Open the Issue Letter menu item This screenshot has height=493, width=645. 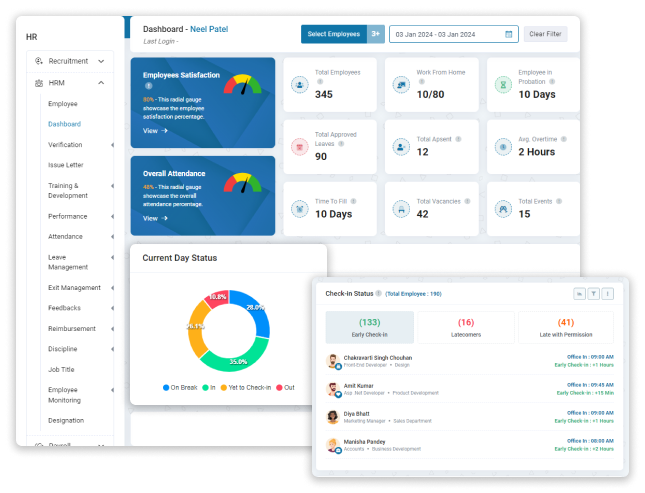[66, 164]
